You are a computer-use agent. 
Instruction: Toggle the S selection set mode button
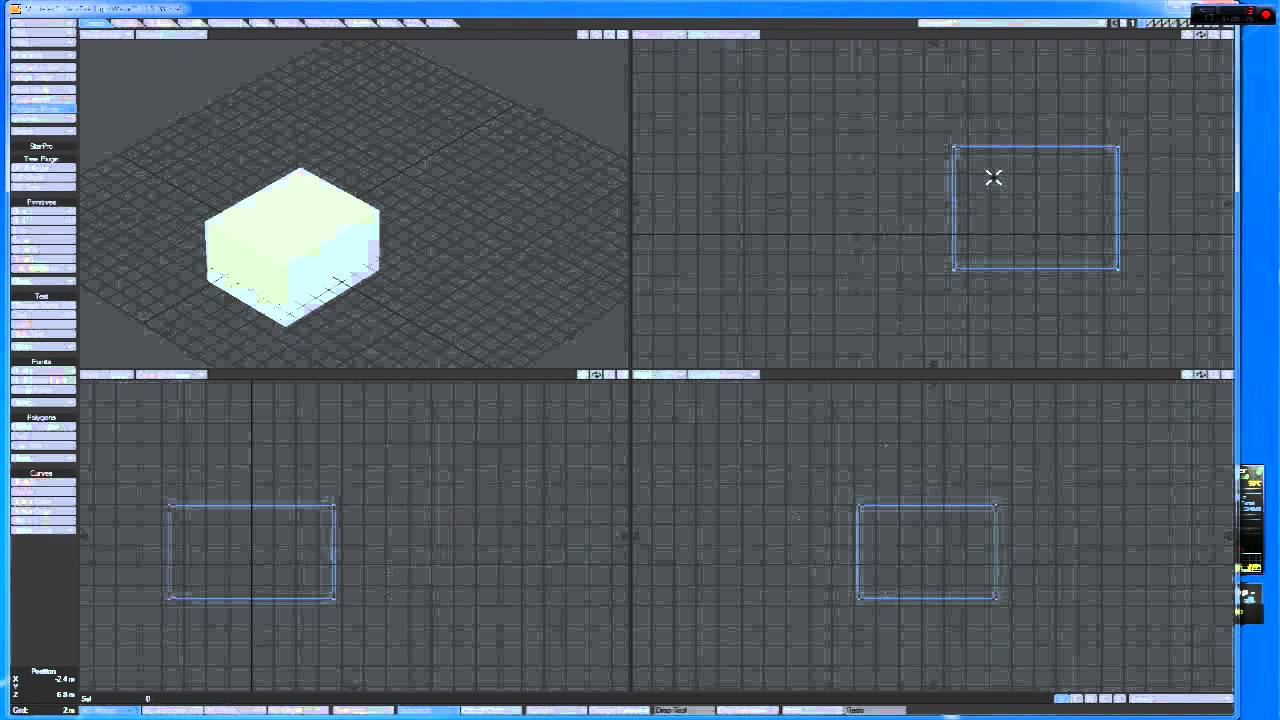pos(1119,698)
